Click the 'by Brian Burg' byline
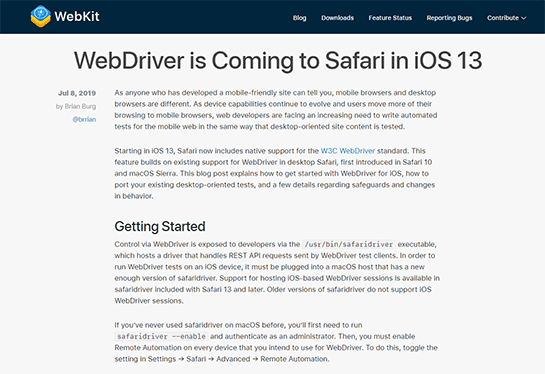Image resolution: width=545 pixels, height=374 pixels. point(76,106)
